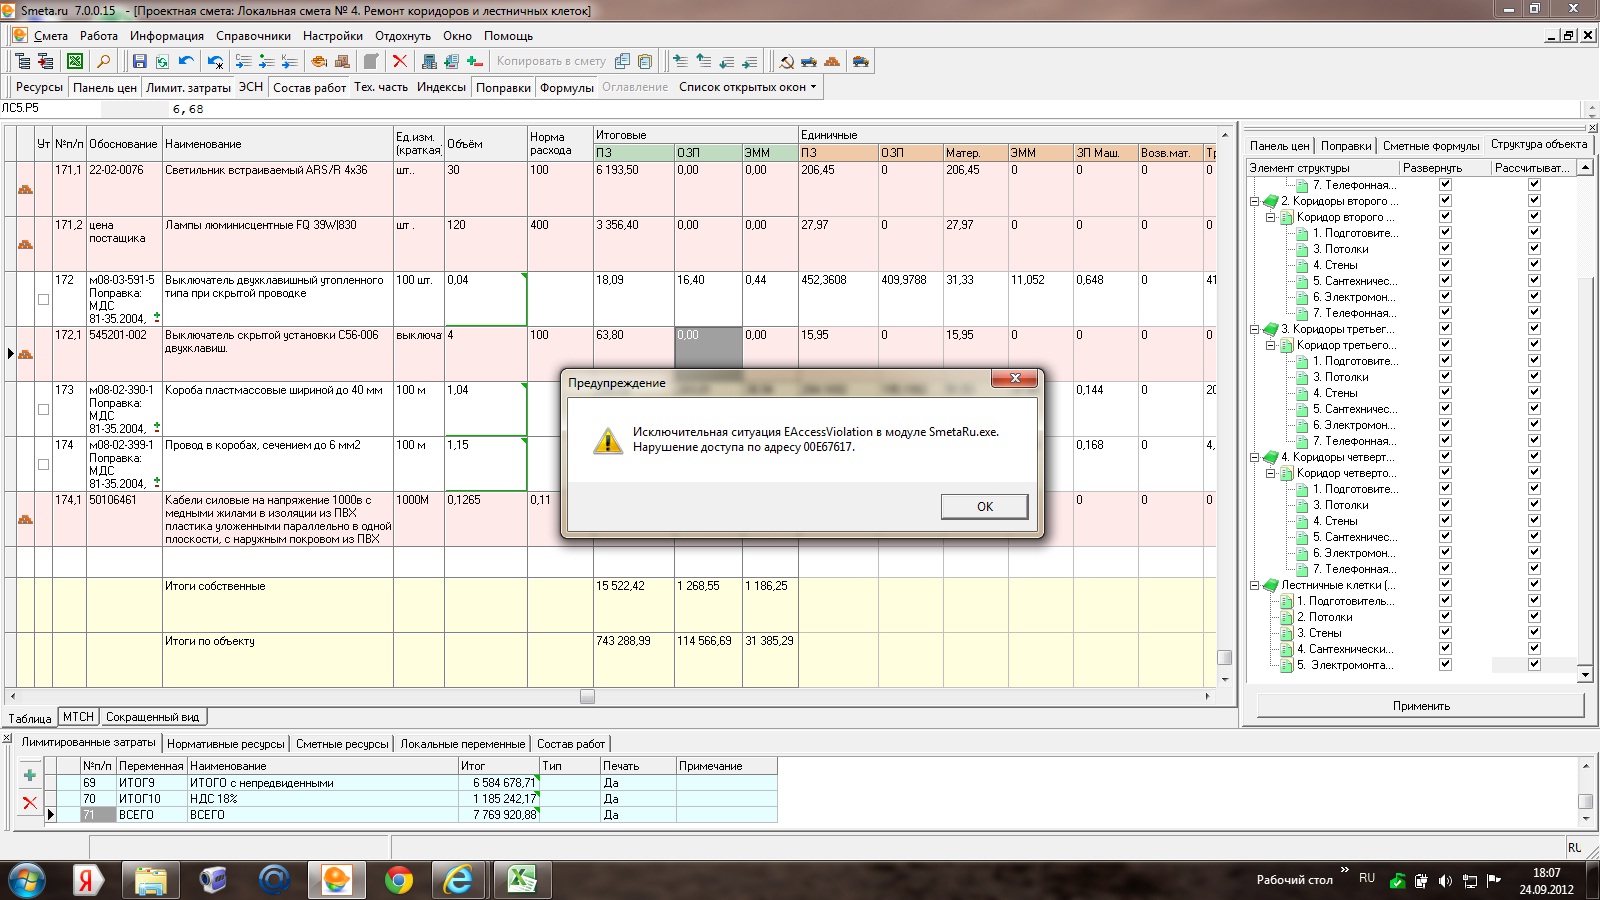Open Internet Explorer from the taskbar
Viewport: 1600px width, 900px height.
(459, 880)
